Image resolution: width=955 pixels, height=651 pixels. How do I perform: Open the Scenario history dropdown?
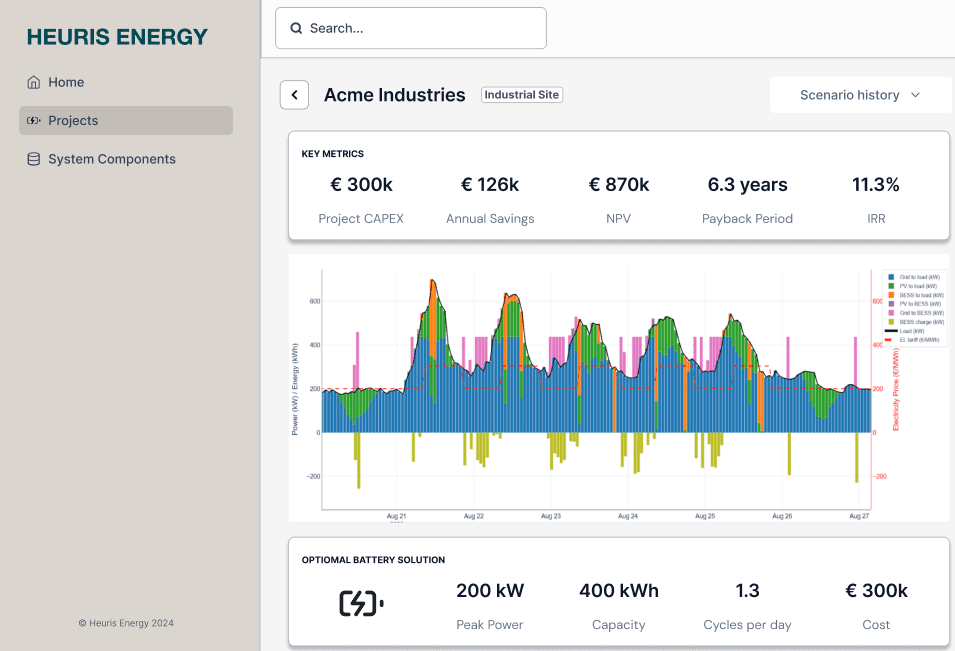coord(861,95)
